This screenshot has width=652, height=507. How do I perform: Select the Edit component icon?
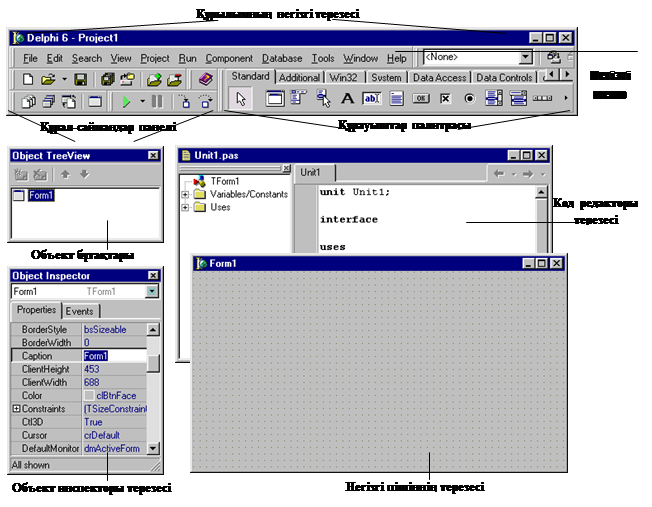(x=372, y=99)
